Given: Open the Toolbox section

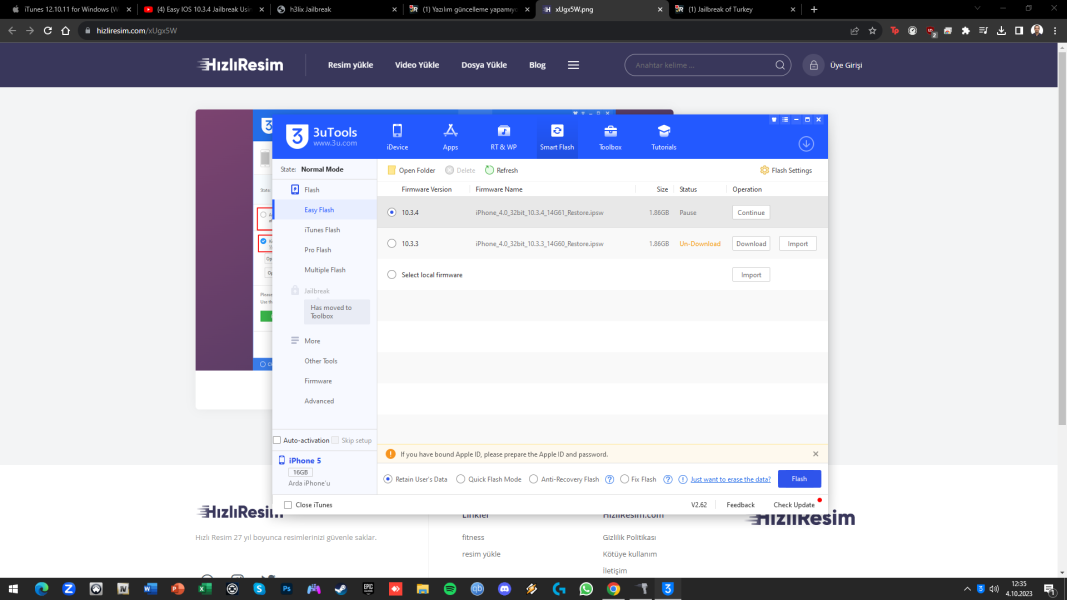Looking at the screenshot, I should [610, 136].
